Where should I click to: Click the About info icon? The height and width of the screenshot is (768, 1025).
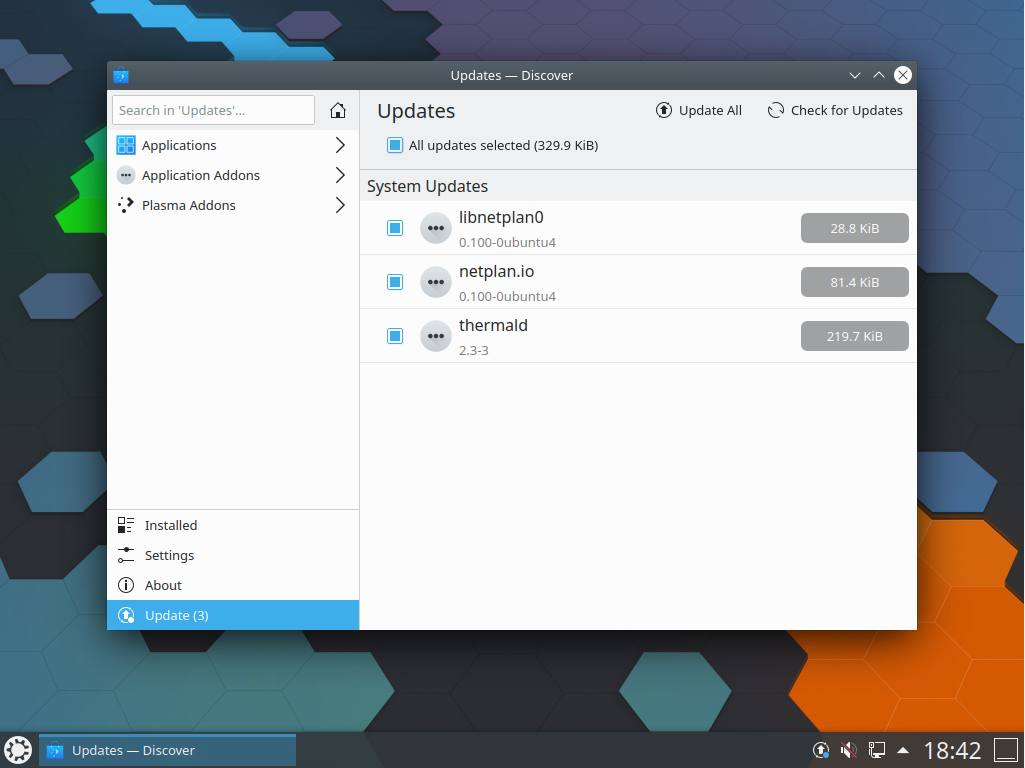click(126, 586)
